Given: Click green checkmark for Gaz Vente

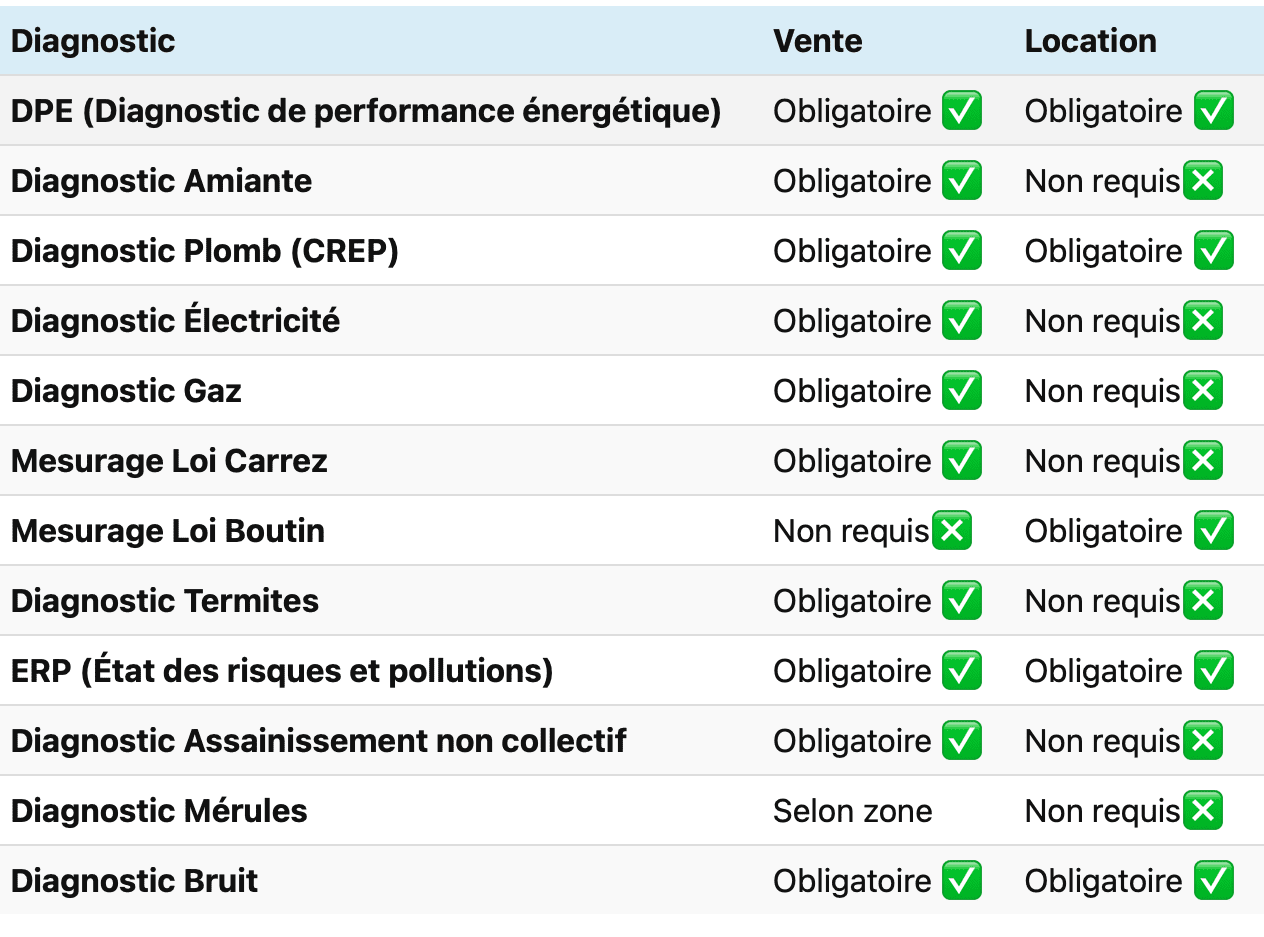Looking at the screenshot, I should pos(962,391).
